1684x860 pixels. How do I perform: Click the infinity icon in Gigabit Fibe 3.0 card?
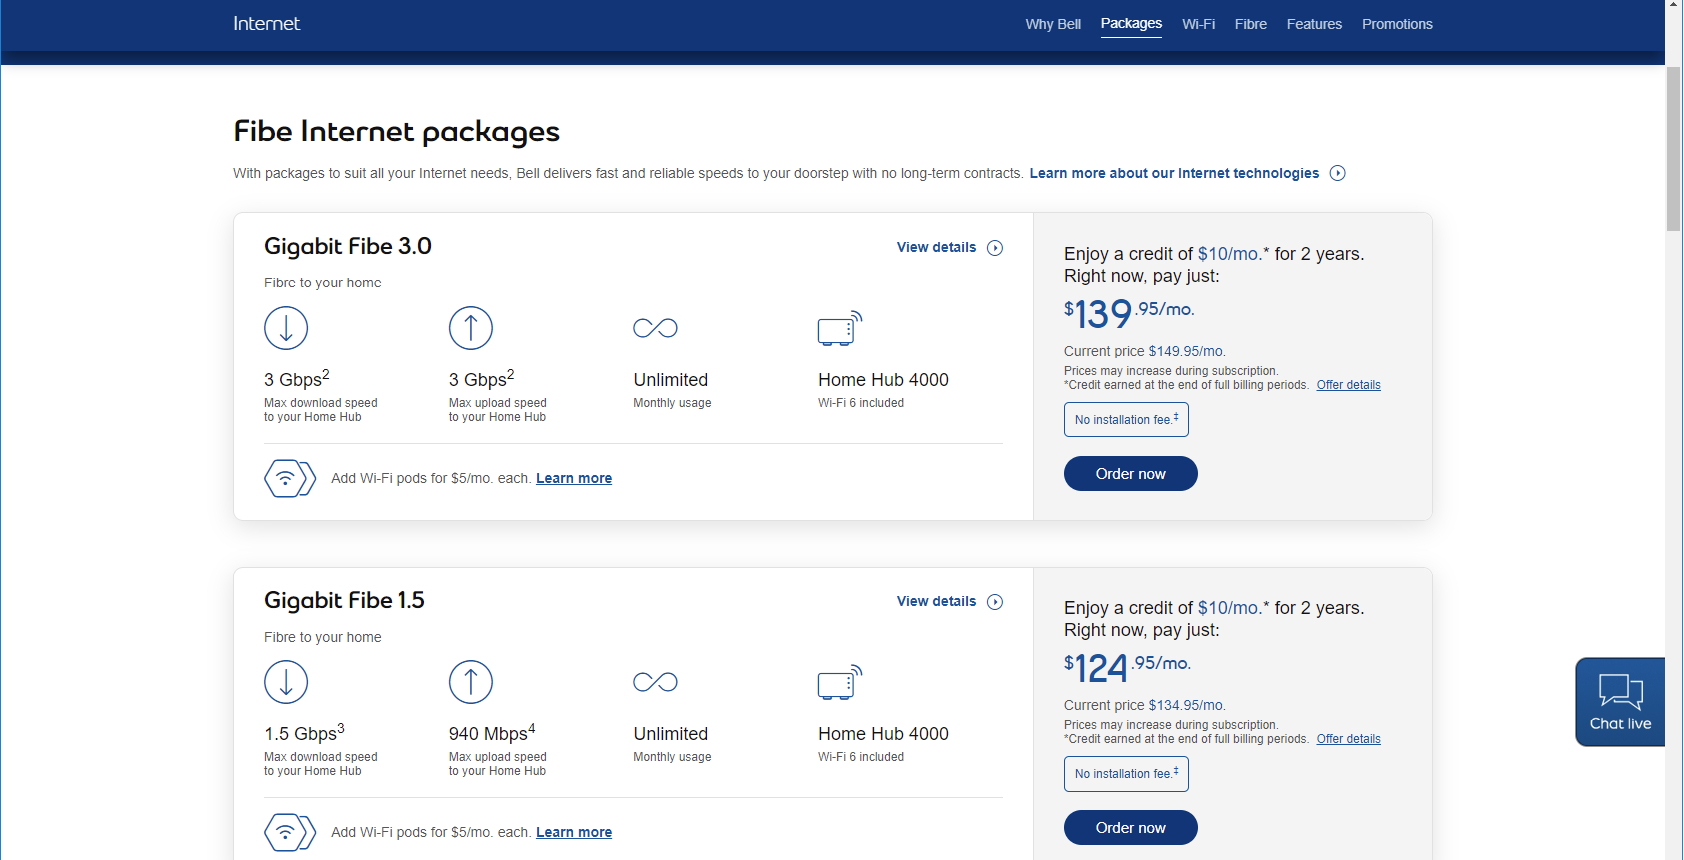pos(656,328)
